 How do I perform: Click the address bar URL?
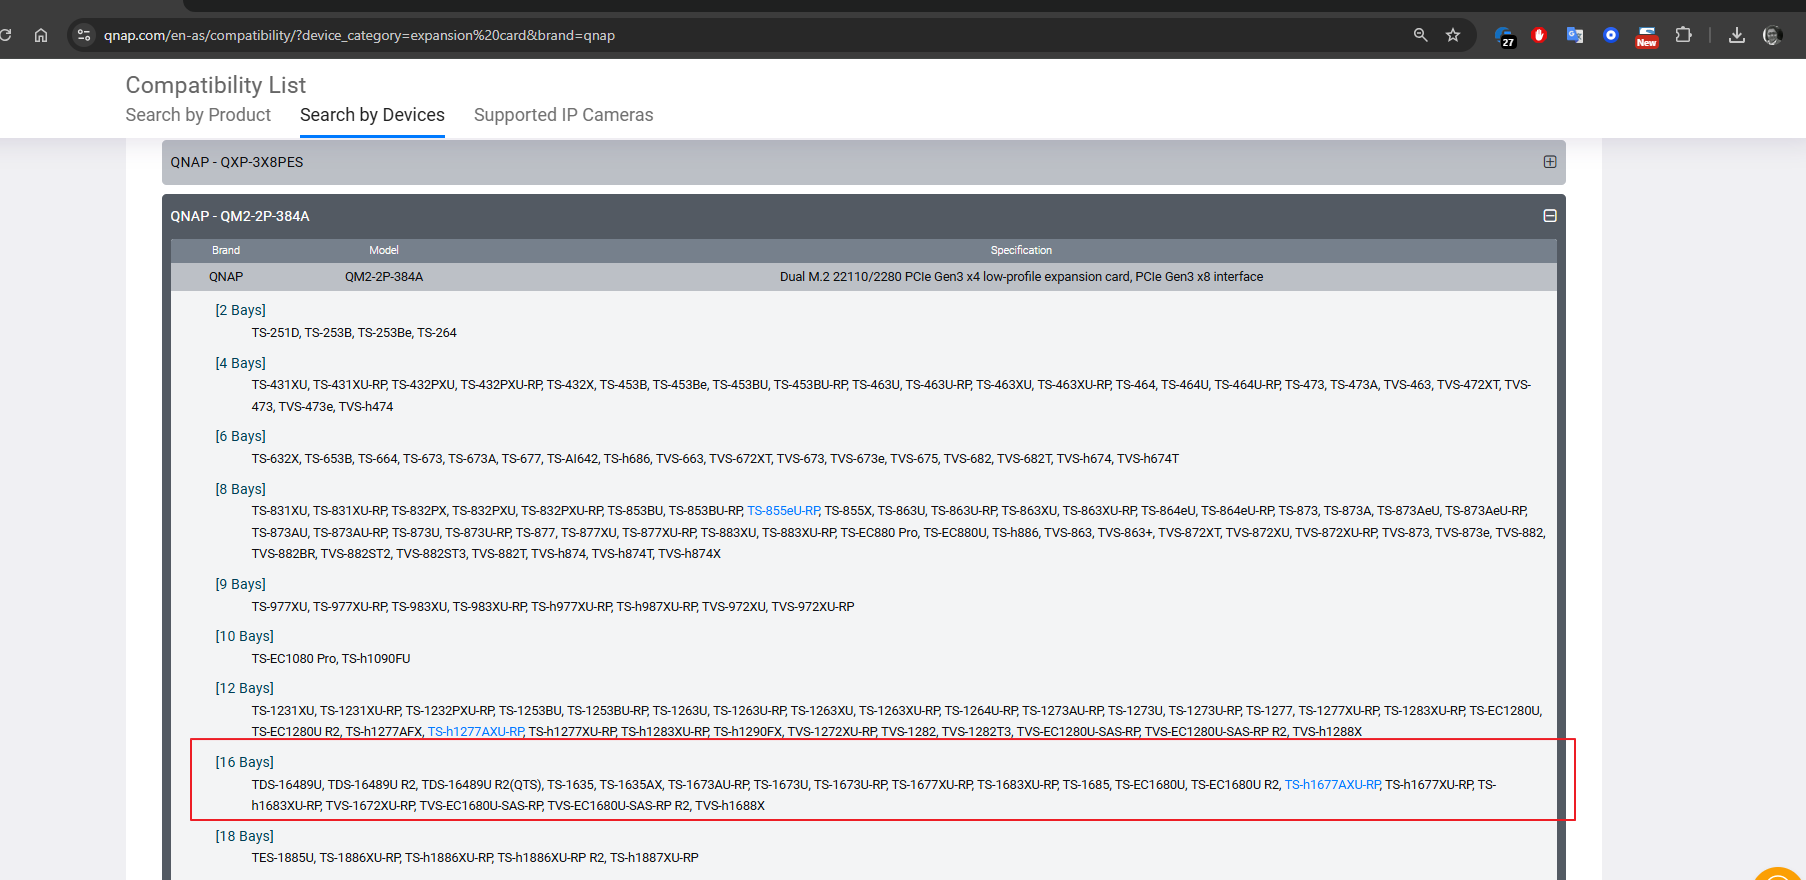359,35
